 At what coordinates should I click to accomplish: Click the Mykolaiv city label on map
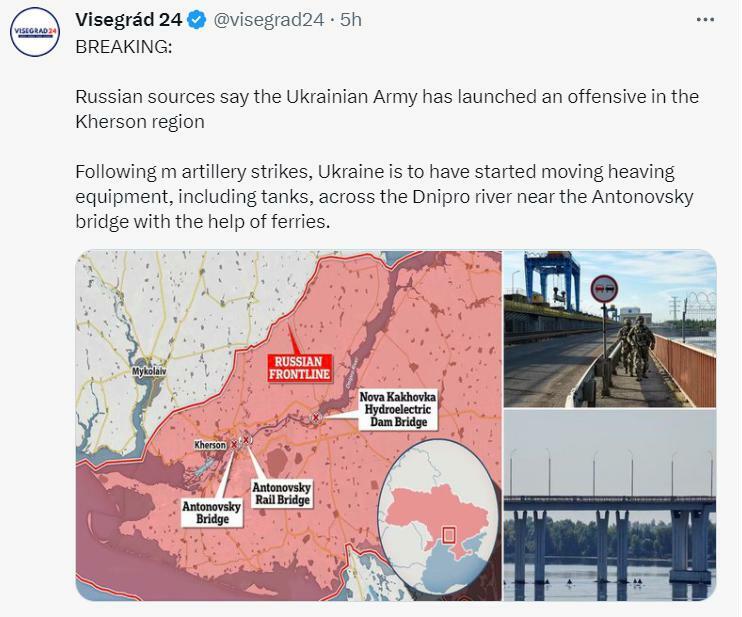point(149,371)
